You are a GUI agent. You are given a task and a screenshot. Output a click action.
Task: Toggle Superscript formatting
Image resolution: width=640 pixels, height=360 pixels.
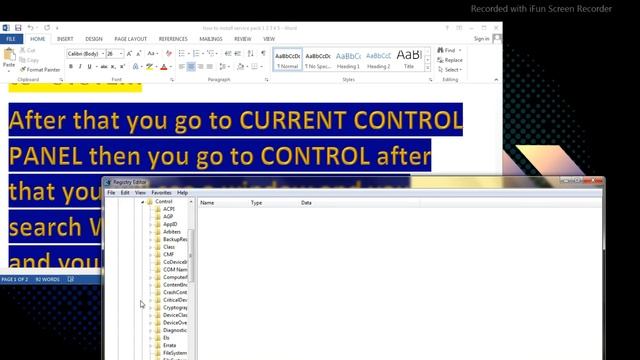(x=122, y=67)
